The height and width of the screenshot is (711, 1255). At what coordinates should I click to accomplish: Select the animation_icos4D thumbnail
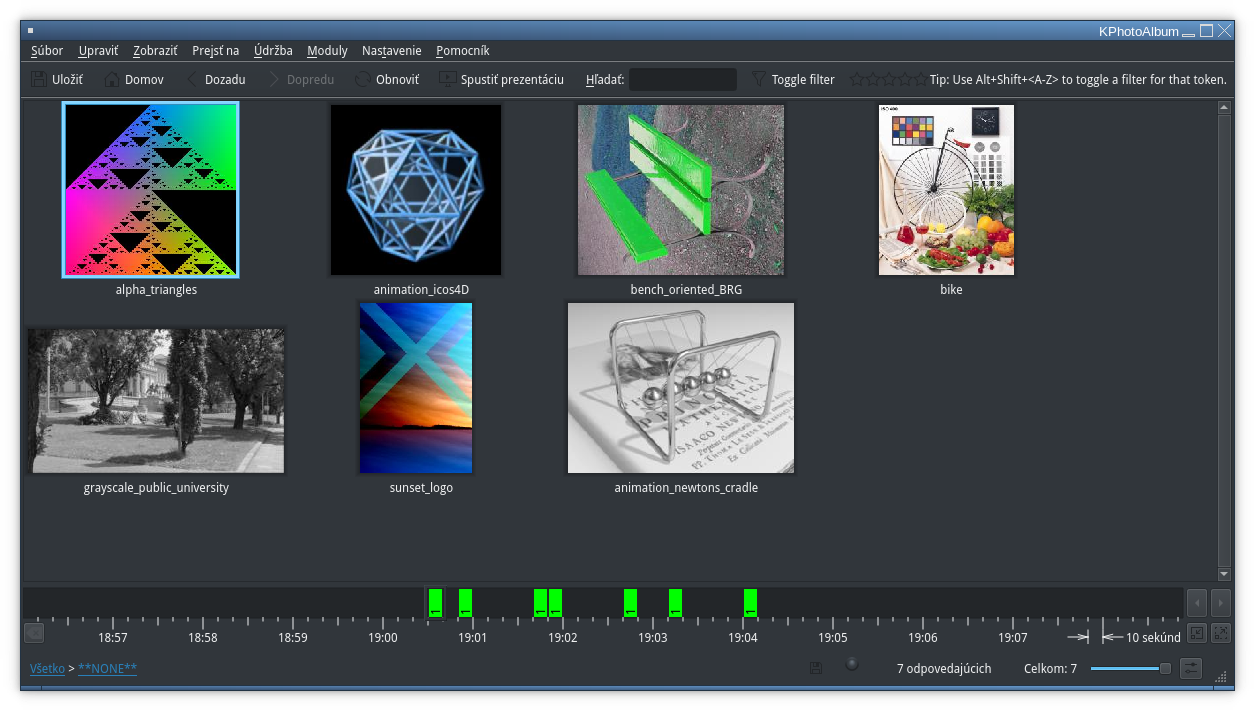pyautogui.click(x=416, y=190)
